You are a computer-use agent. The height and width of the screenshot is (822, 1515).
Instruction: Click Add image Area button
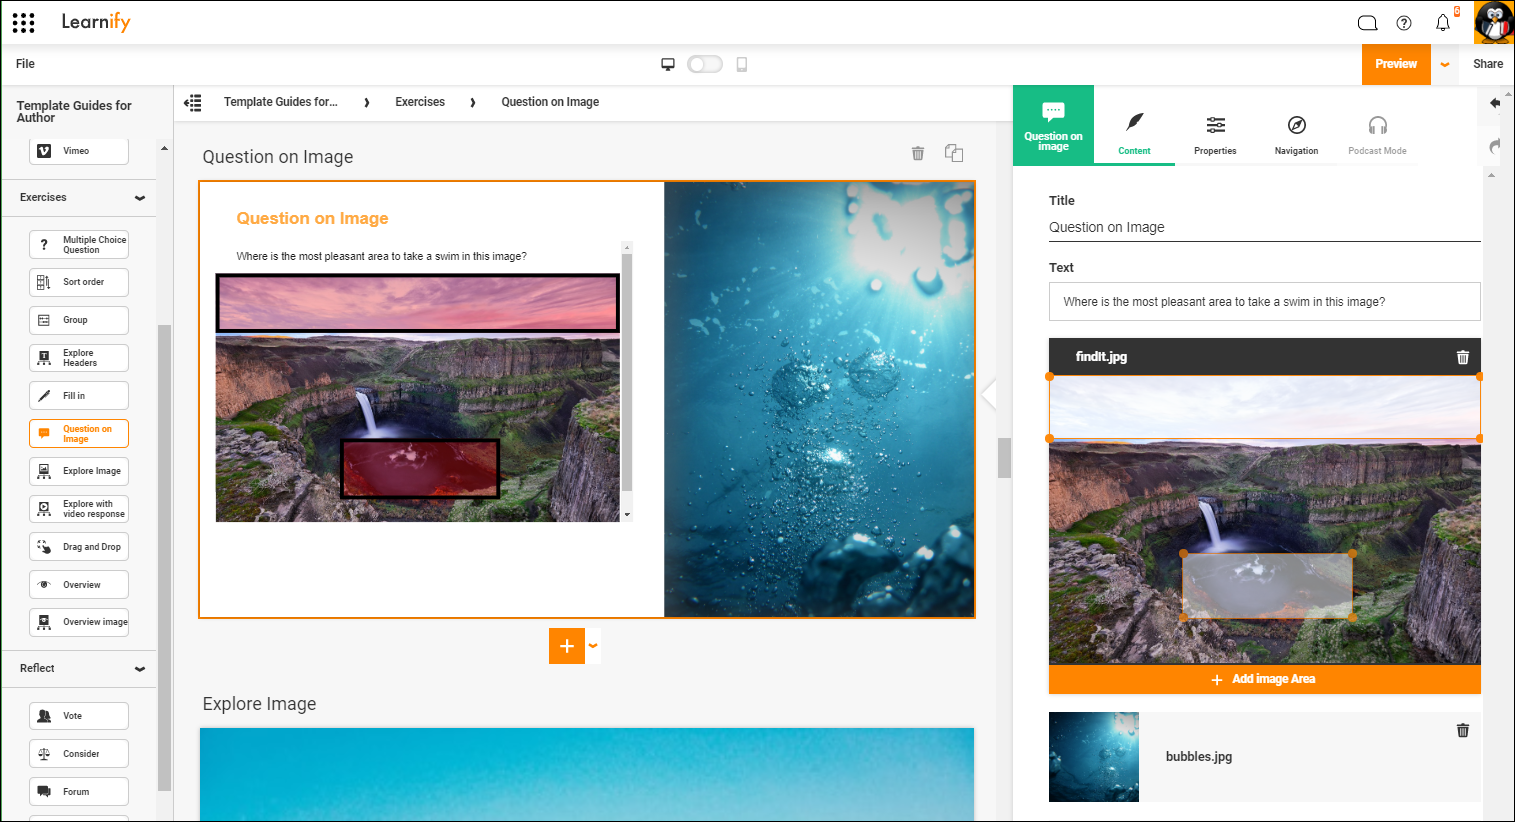coord(1264,679)
